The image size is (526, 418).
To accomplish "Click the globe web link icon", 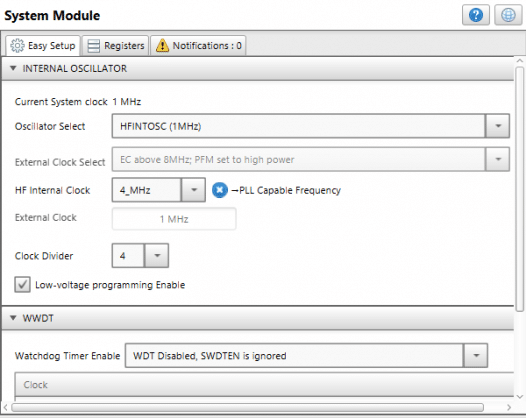I will pos(508,15).
